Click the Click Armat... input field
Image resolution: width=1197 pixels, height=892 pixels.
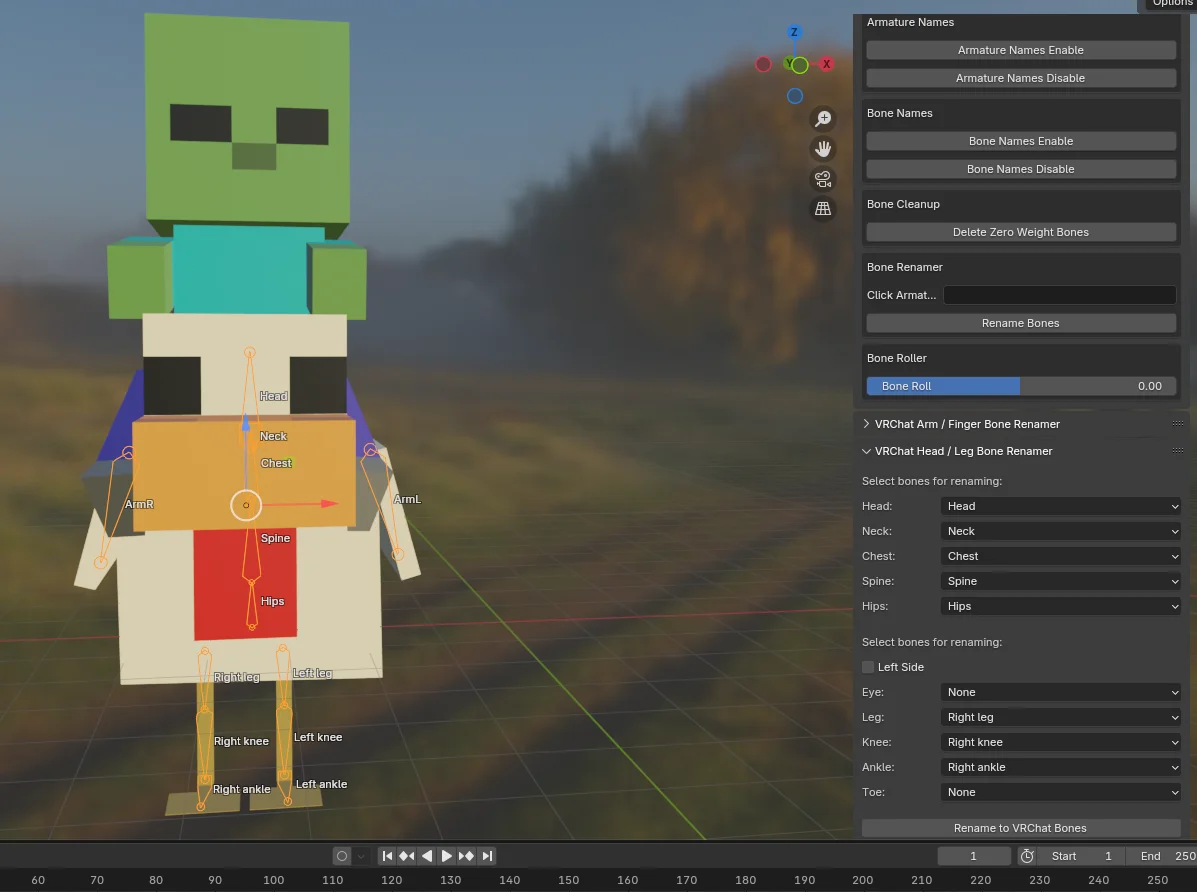pos(1058,295)
